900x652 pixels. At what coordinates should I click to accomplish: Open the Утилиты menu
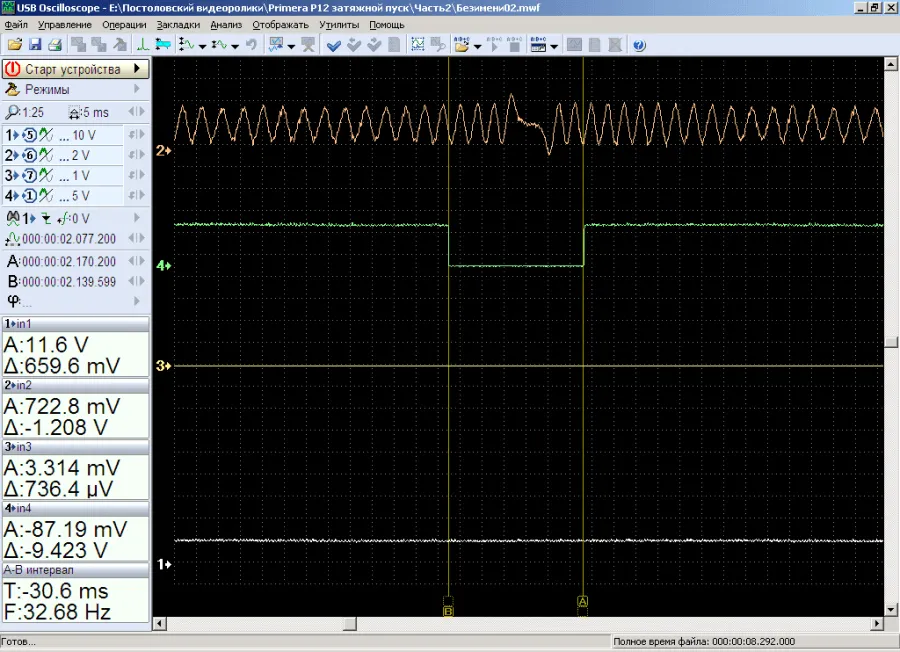pos(339,25)
